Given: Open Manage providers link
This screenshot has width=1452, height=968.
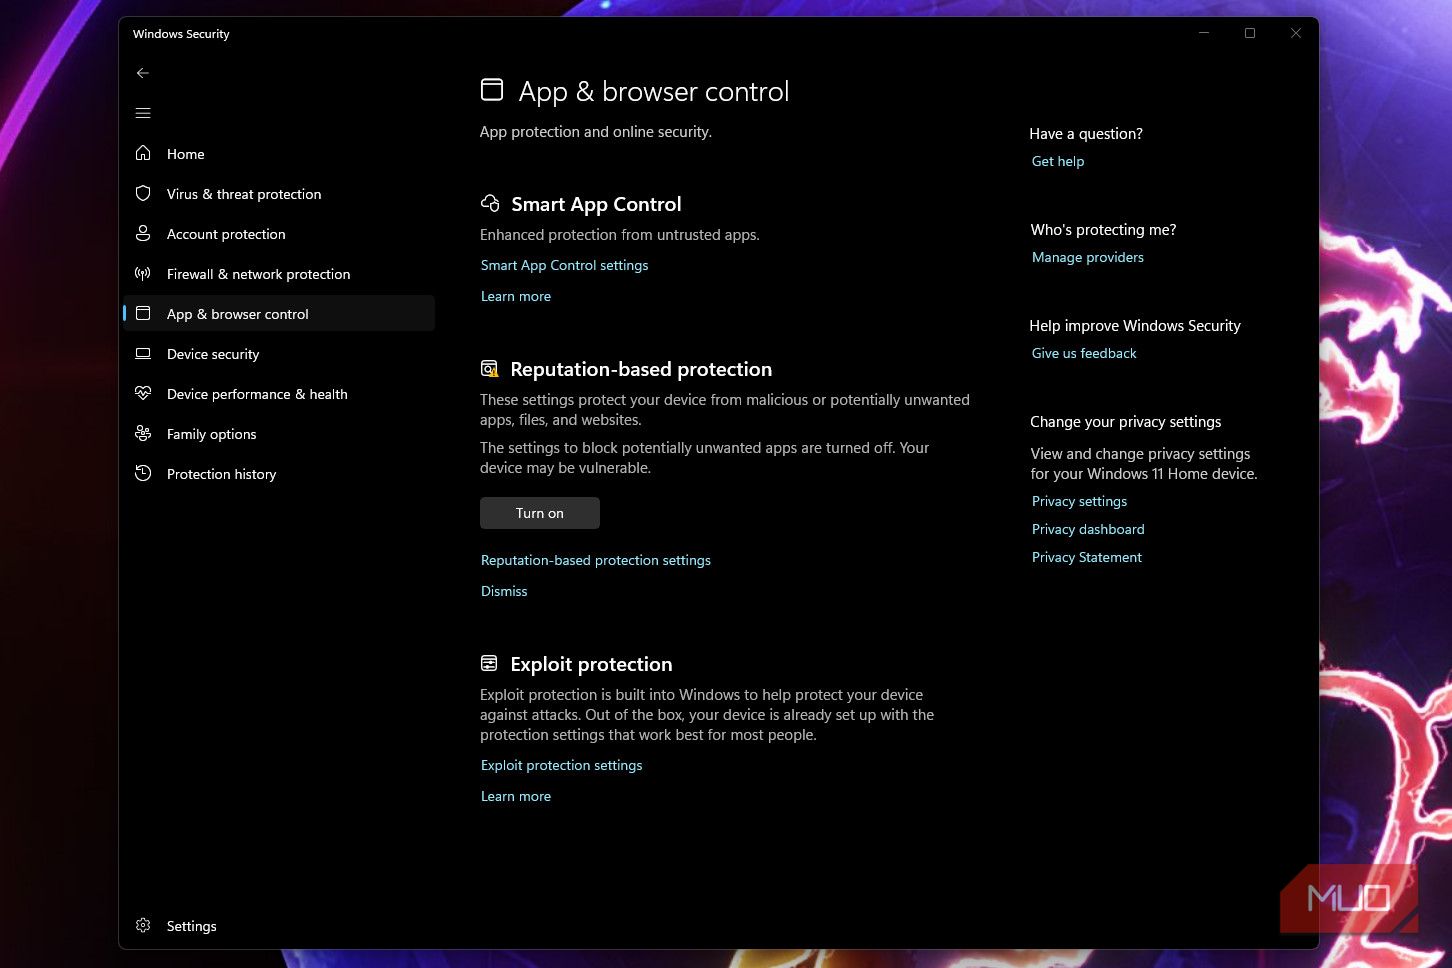Looking at the screenshot, I should (x=1088, y=257).
